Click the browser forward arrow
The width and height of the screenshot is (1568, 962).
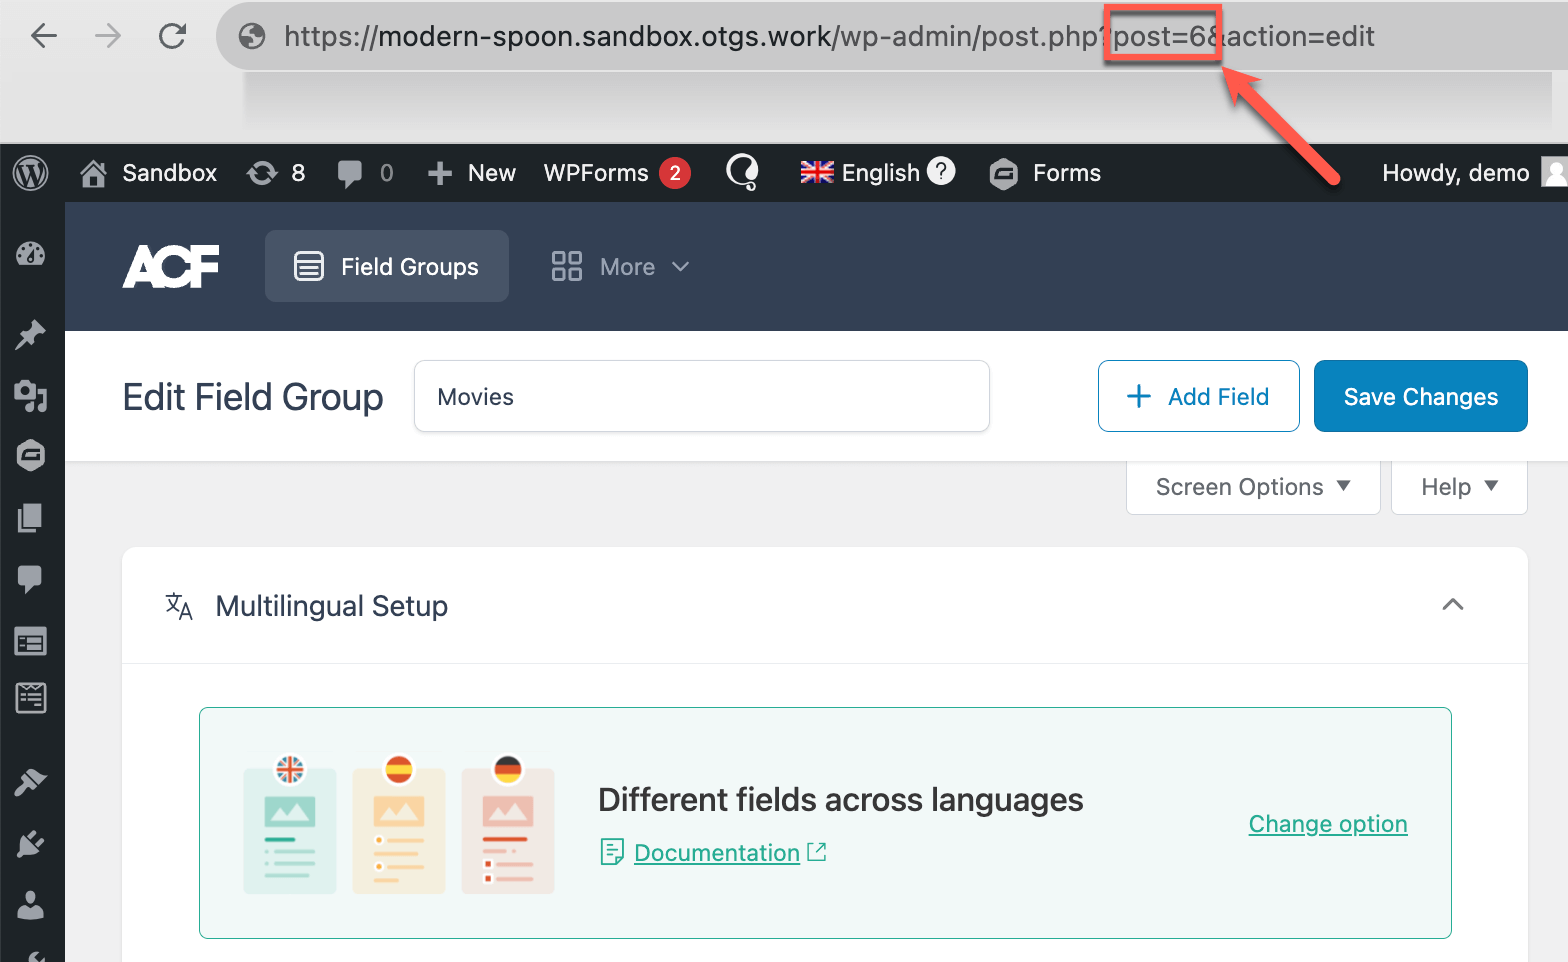[x=108, y=36]
